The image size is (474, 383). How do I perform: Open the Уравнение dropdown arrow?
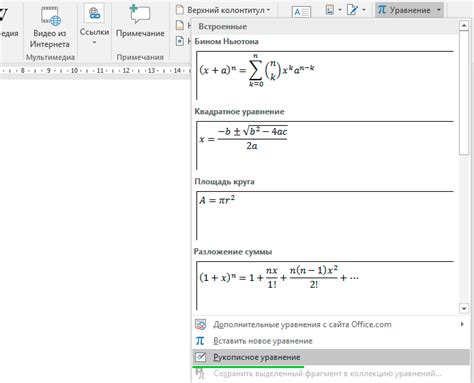439,10
